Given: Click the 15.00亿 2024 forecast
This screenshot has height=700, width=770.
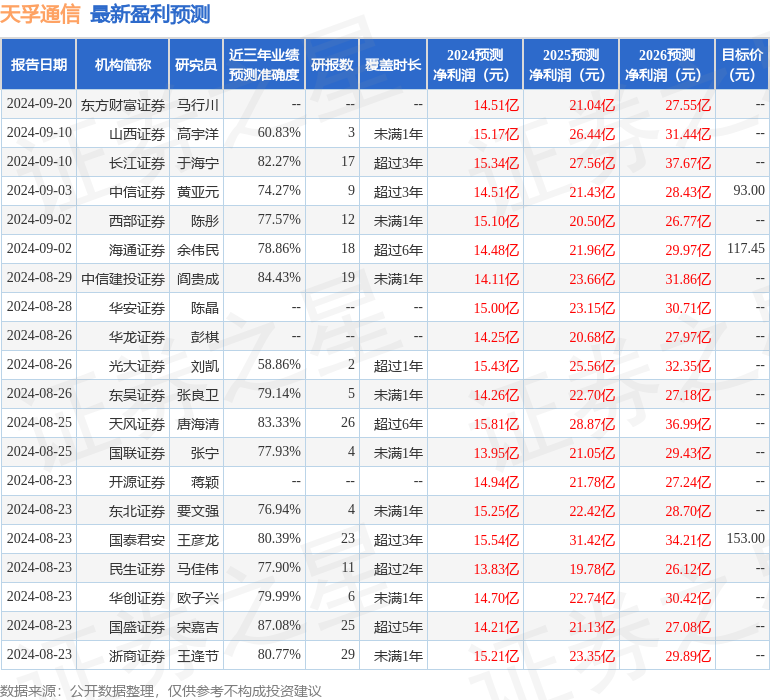Looking at the screenshot, I should point(496,308).
